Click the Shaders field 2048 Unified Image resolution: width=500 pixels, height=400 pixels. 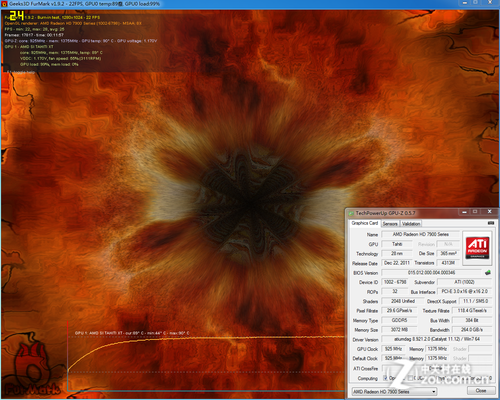coord(403,301)
